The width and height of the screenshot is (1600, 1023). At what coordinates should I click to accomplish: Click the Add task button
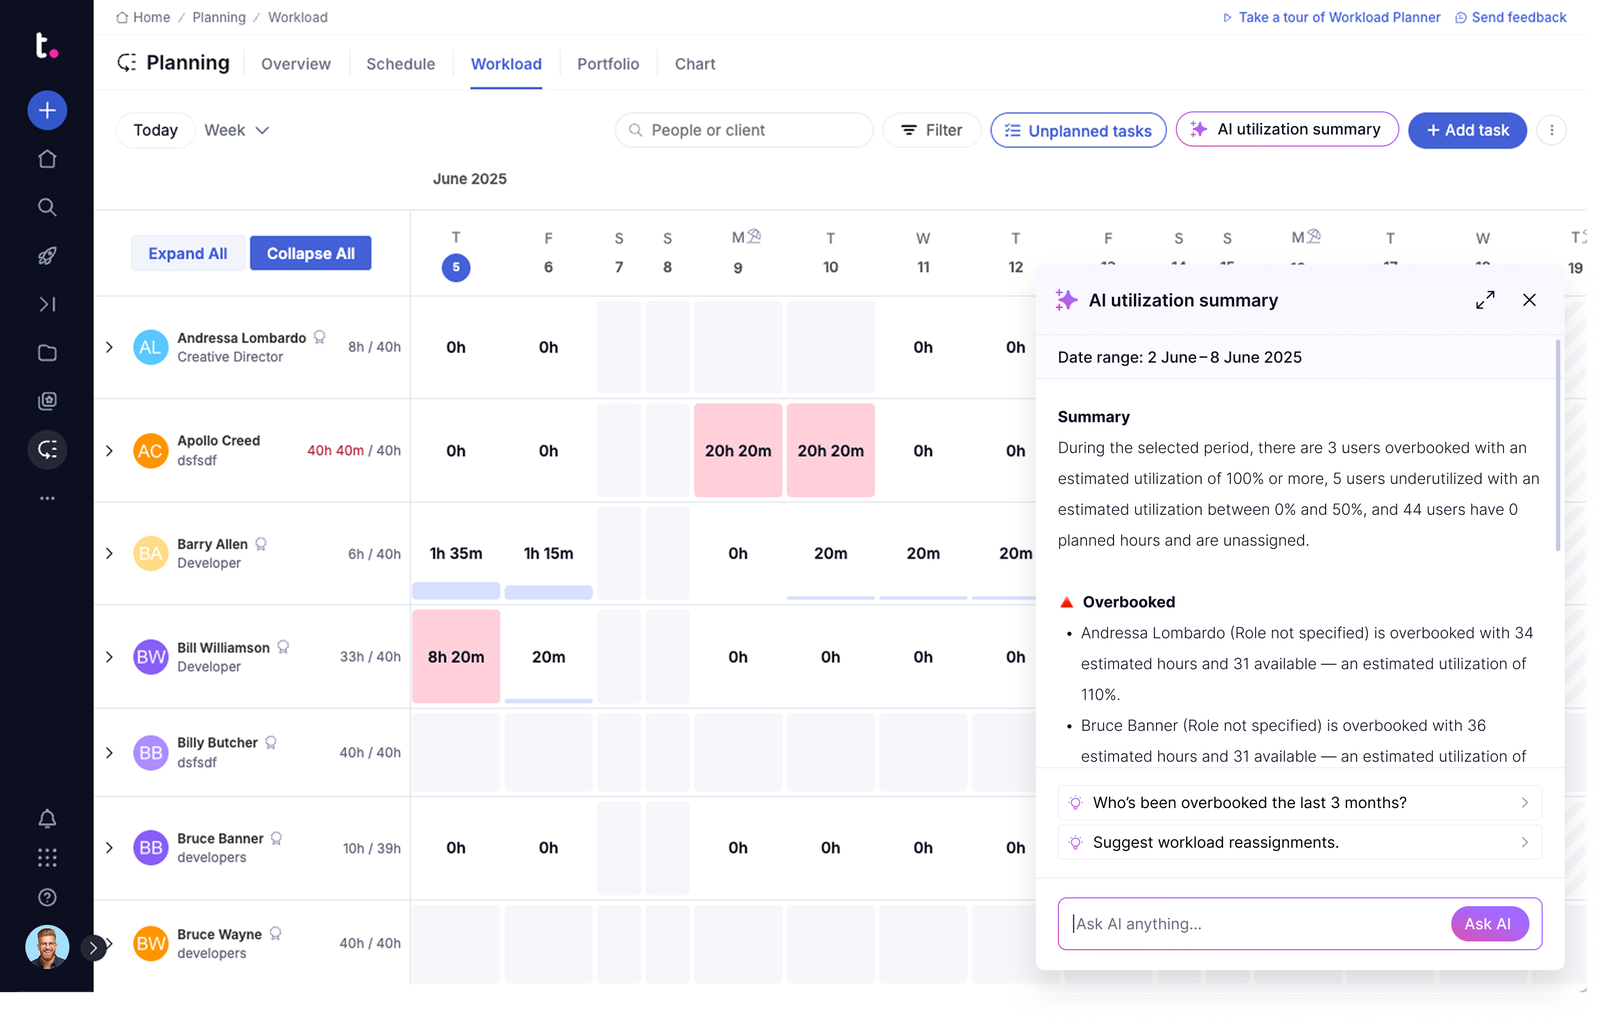click(x=1467, y=130)
